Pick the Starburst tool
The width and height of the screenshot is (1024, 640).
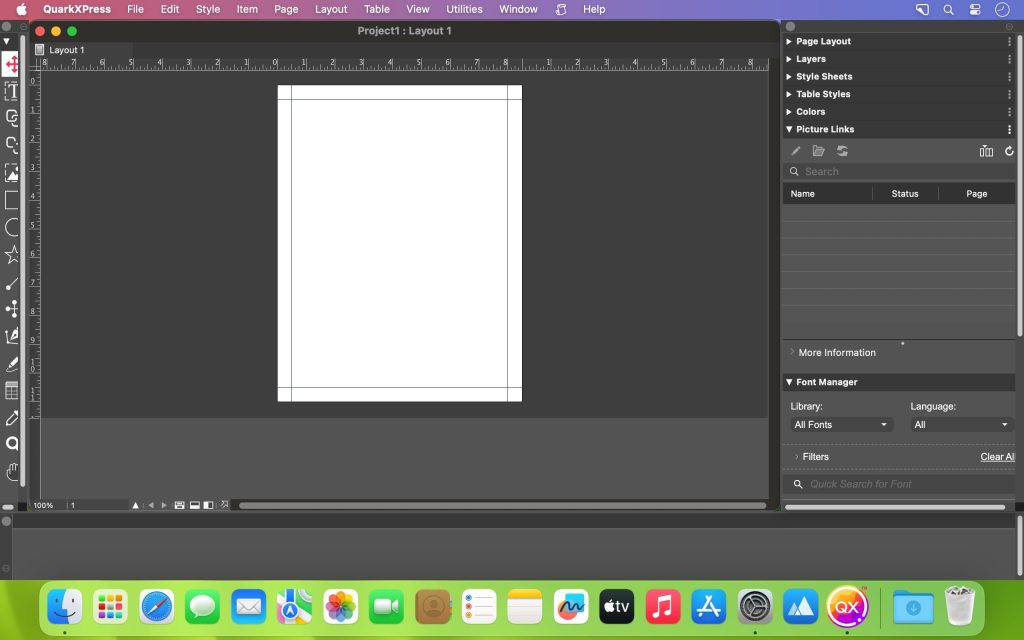click(x=12, y=255)
